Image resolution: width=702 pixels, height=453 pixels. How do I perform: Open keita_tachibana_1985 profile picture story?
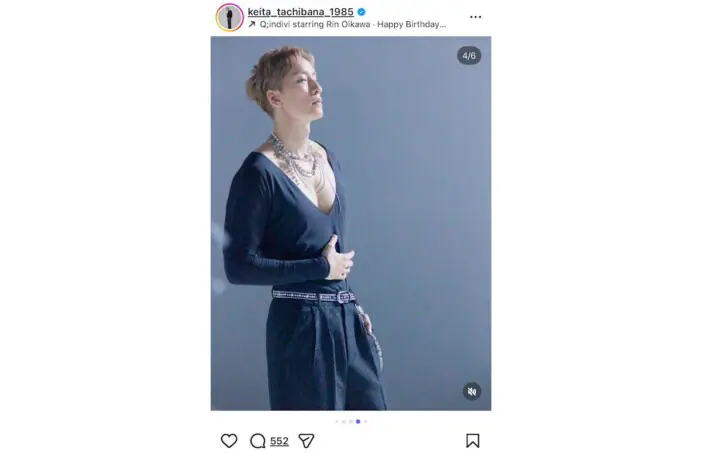230,17
